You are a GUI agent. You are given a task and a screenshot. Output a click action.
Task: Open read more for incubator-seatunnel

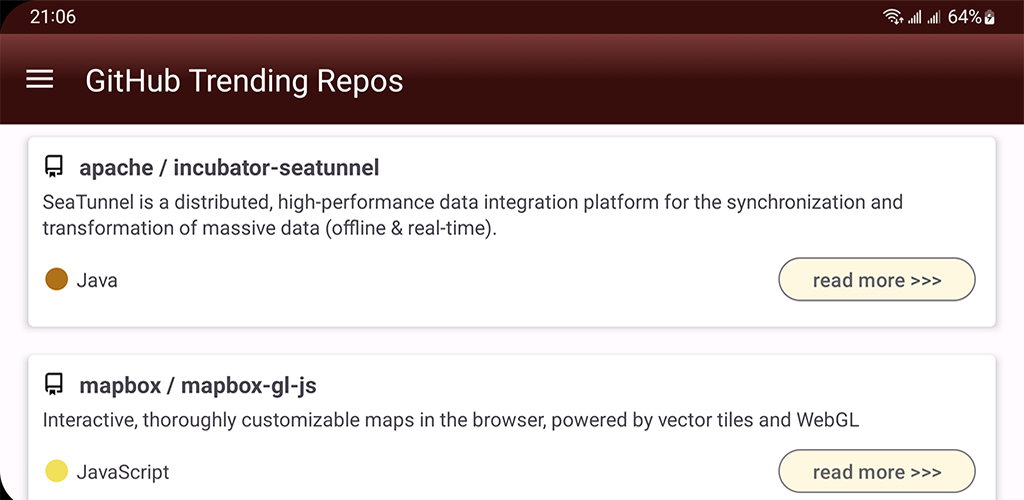coord(876,279)
